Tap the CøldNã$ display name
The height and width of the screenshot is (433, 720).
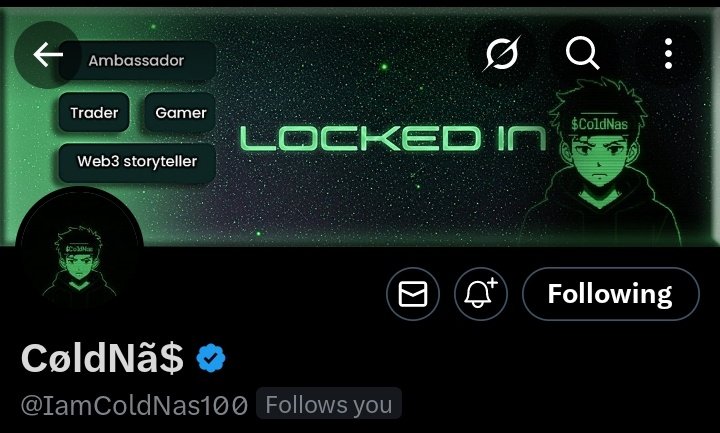click(102, 359)
